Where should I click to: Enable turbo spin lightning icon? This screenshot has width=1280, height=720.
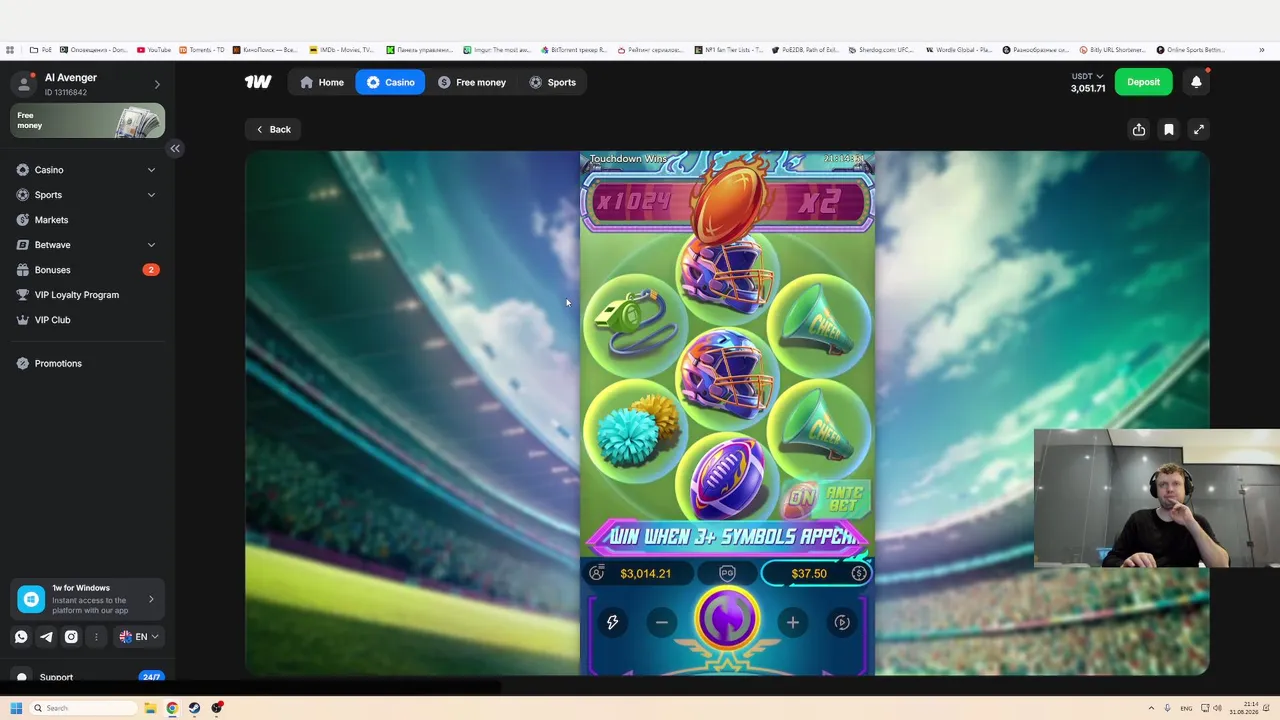tap(612, 622)
